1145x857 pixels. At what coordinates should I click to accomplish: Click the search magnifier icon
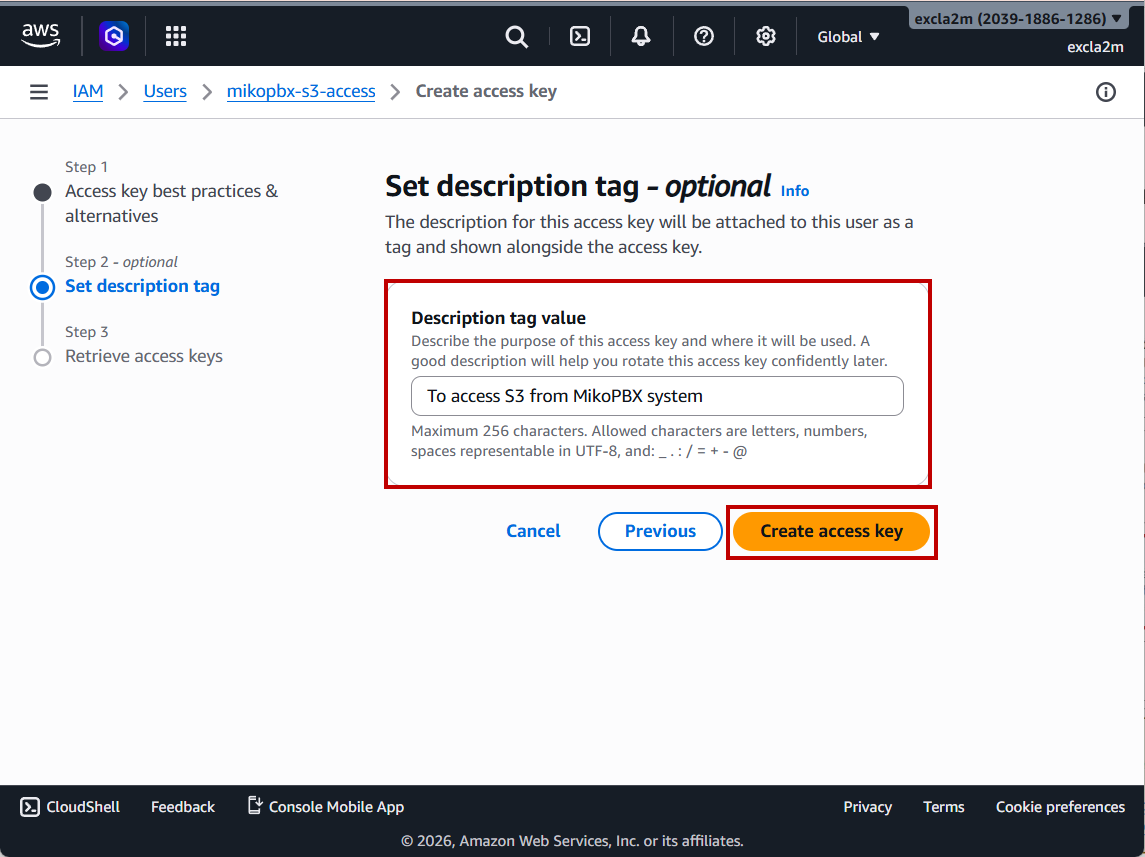click(x=516, y=37)
